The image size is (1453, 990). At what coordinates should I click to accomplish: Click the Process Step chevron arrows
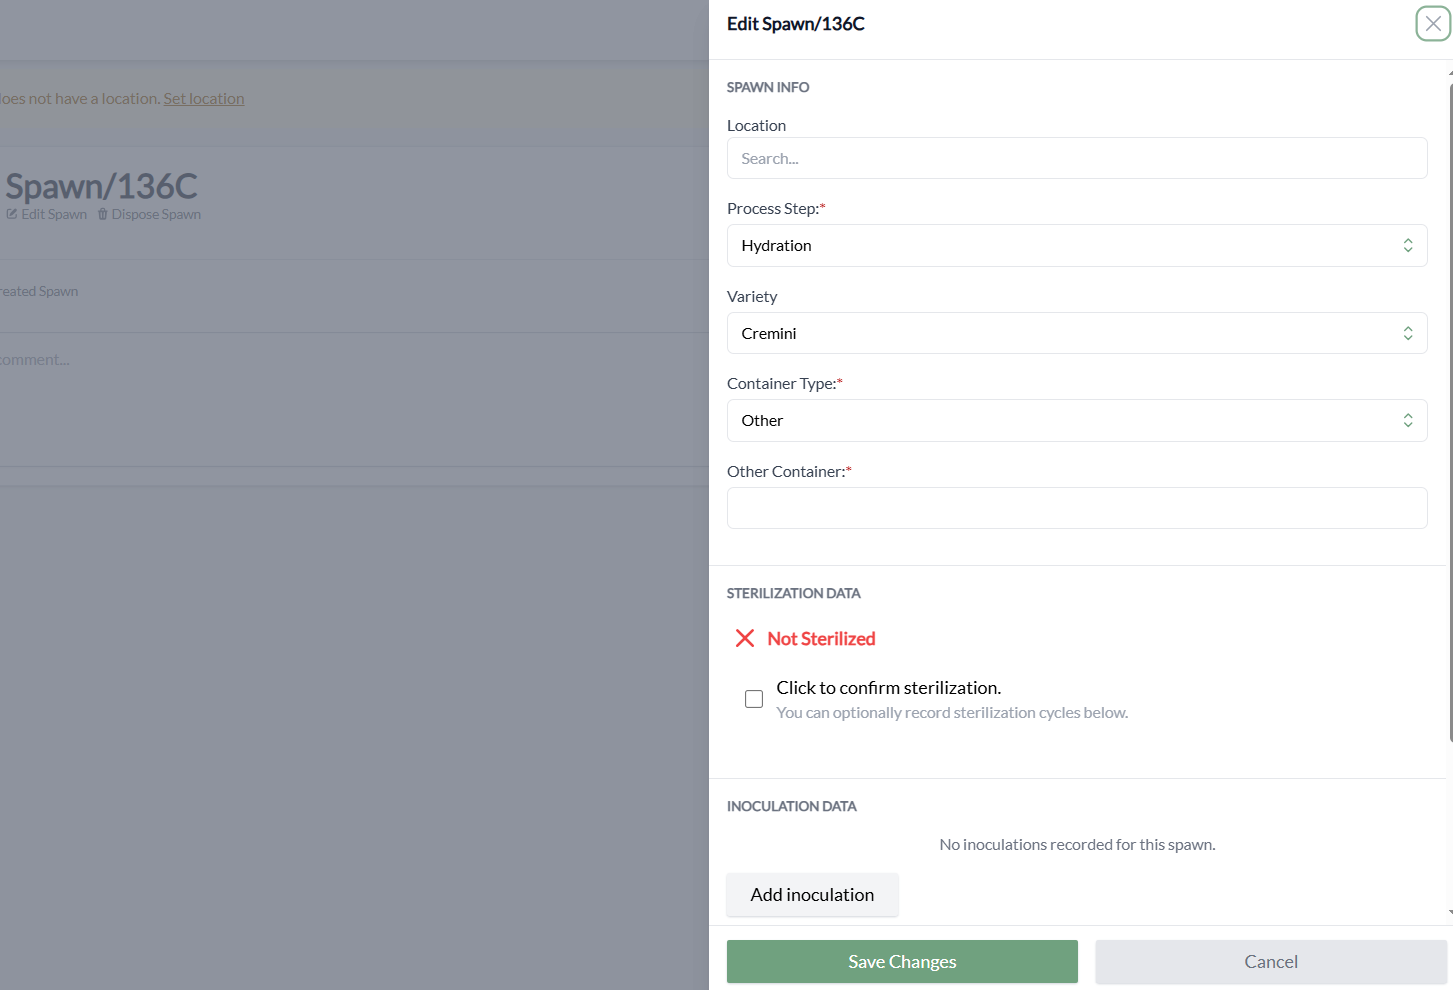[x=1407, y=246]
